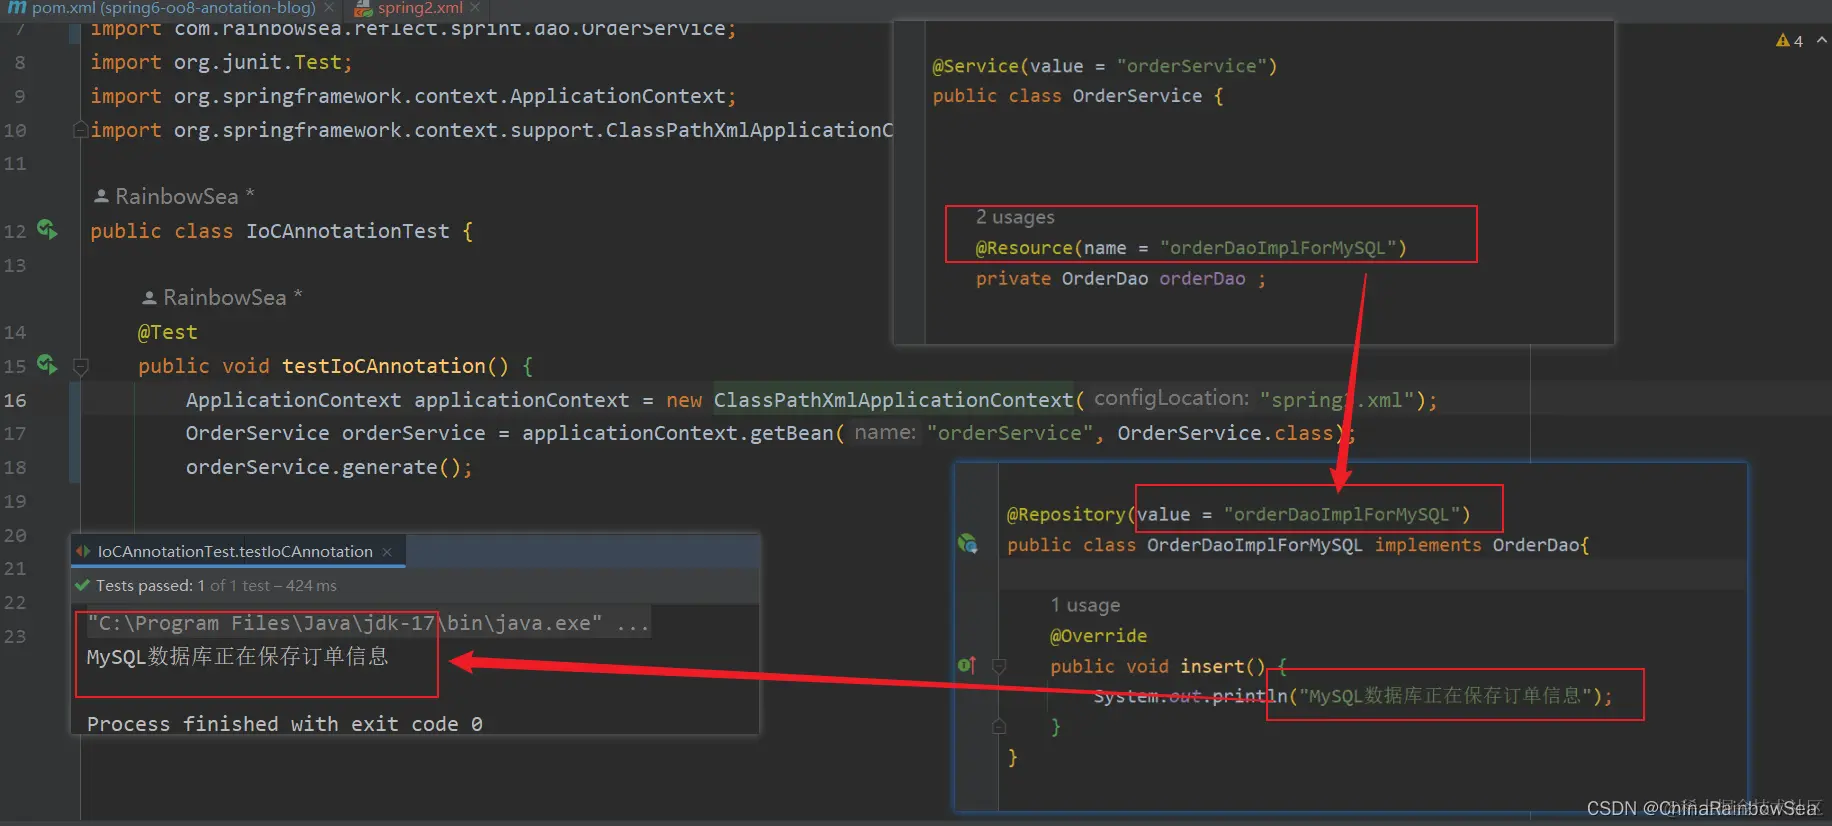Click the implements-method gutter icon beside insert()

tap(967, 665)
